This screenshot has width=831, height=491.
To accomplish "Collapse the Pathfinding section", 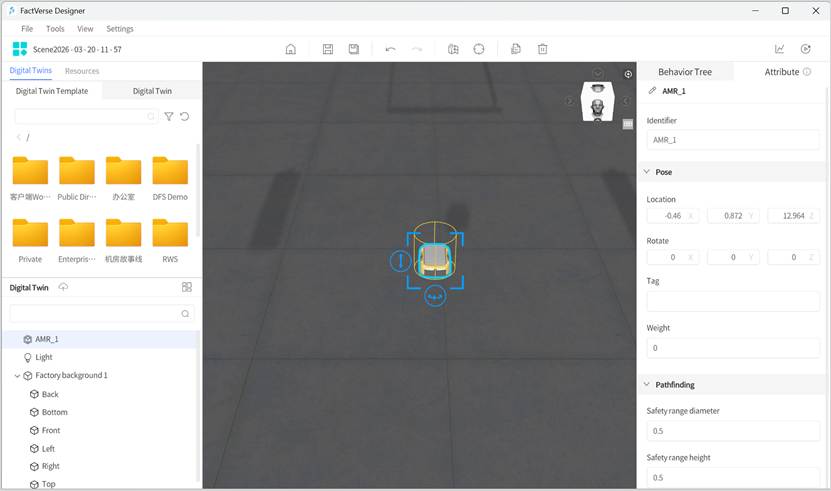I will (x=647, y=385).
